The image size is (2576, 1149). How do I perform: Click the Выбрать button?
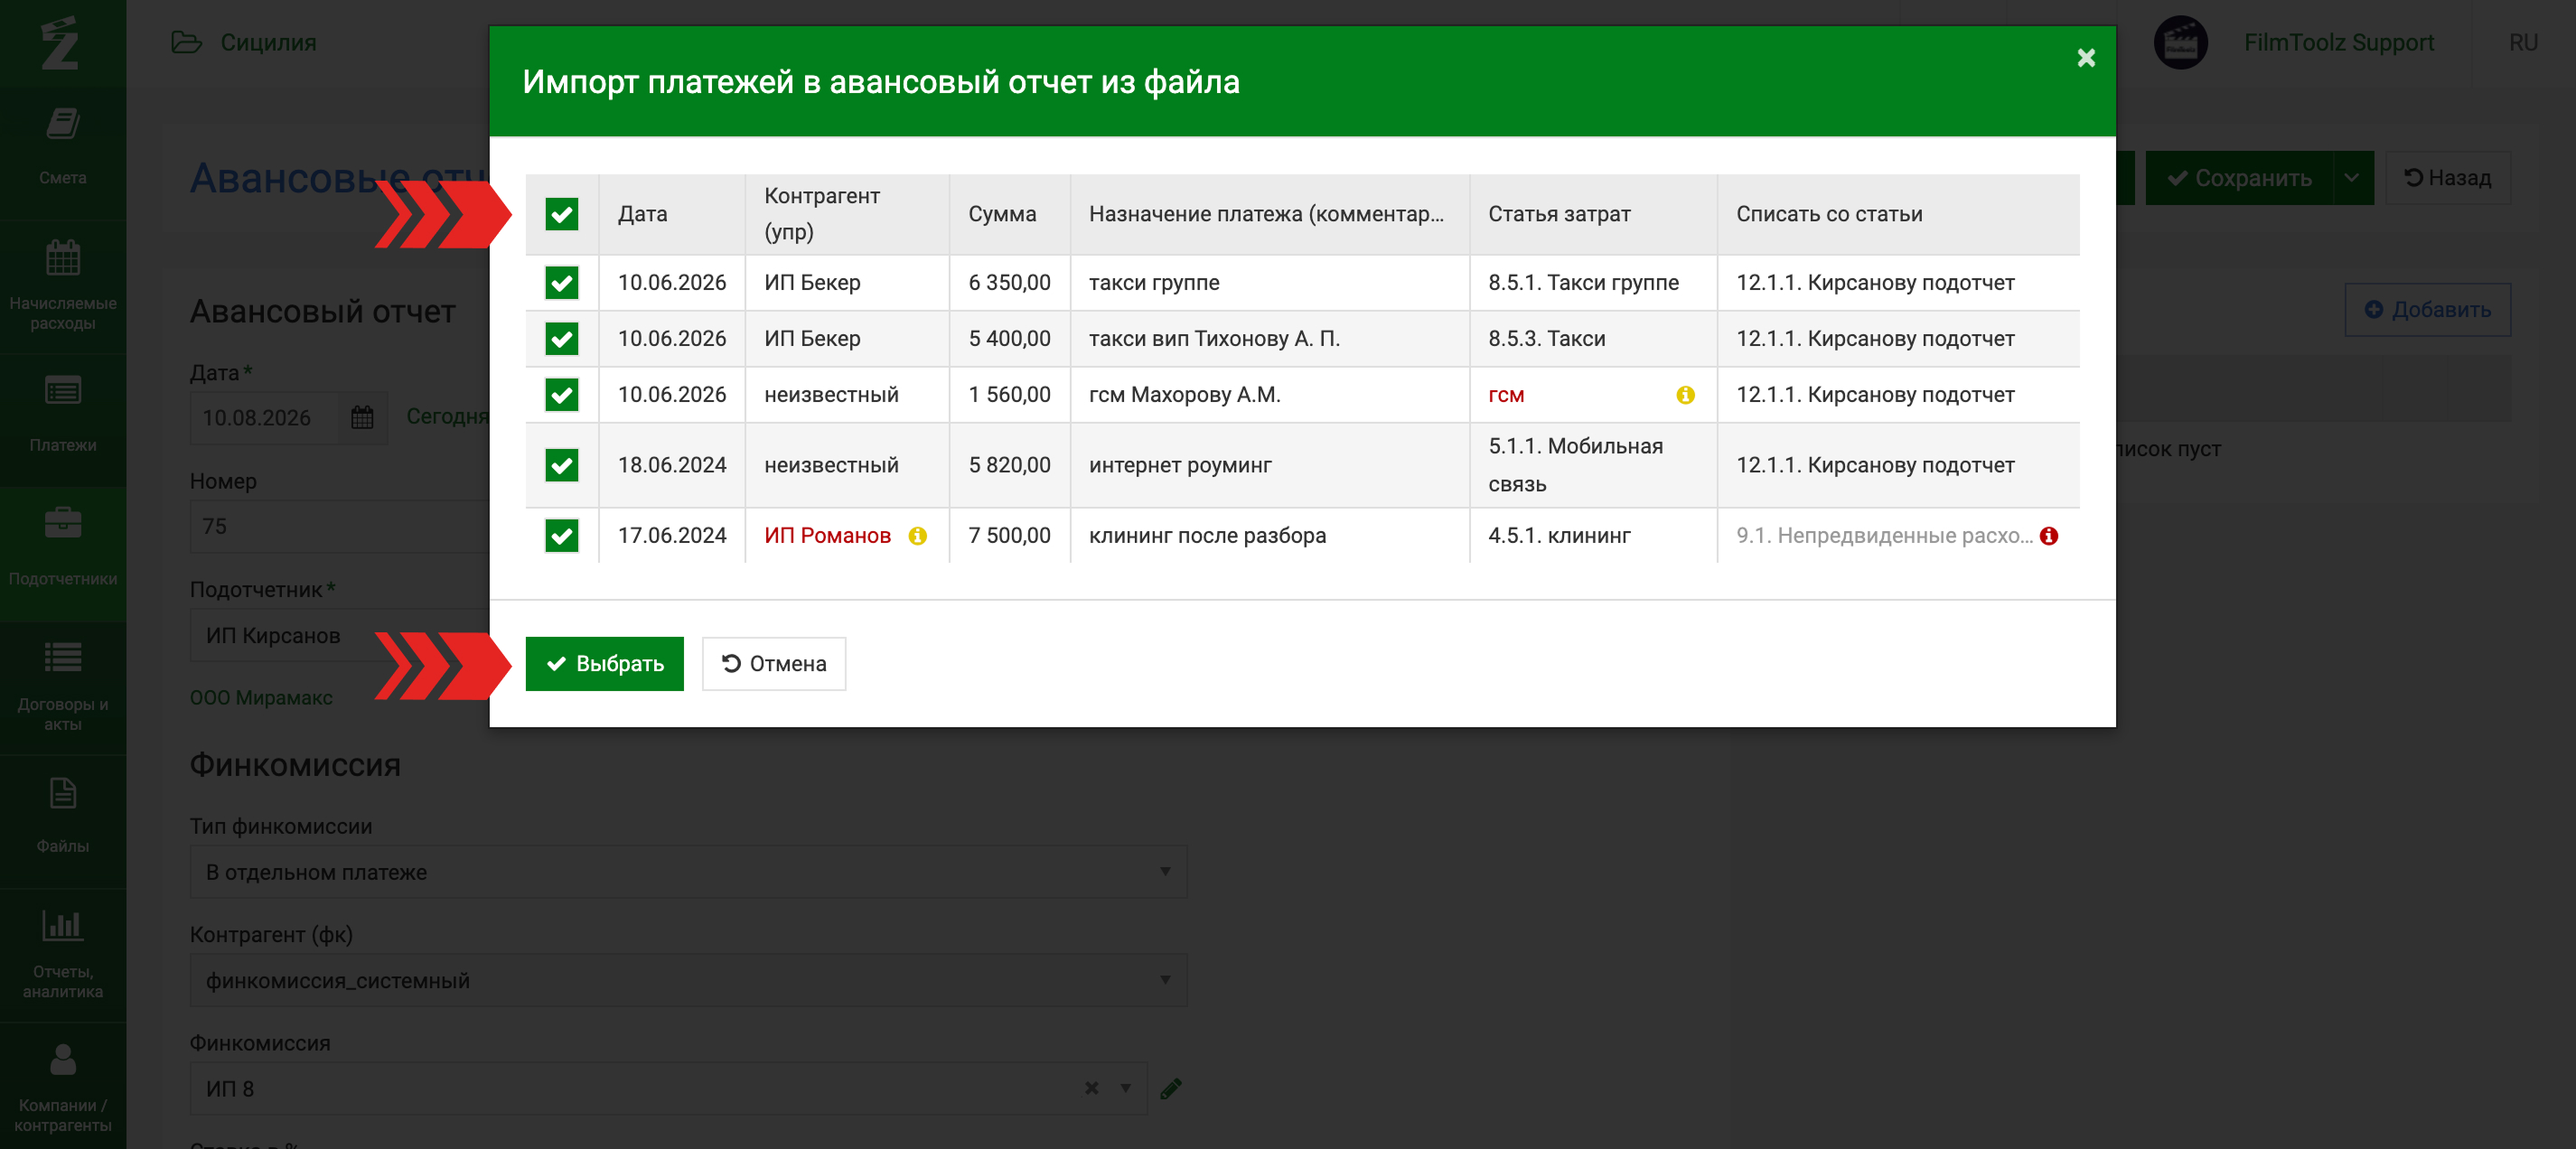pos(604,664)
